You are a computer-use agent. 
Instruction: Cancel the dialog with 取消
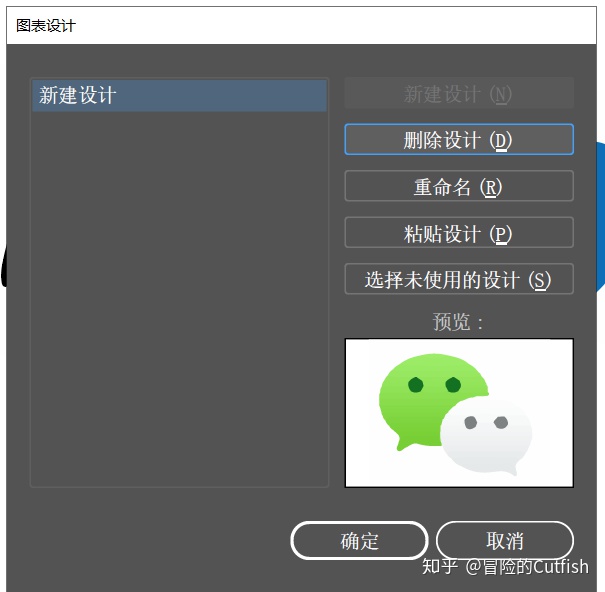point(505,540)
